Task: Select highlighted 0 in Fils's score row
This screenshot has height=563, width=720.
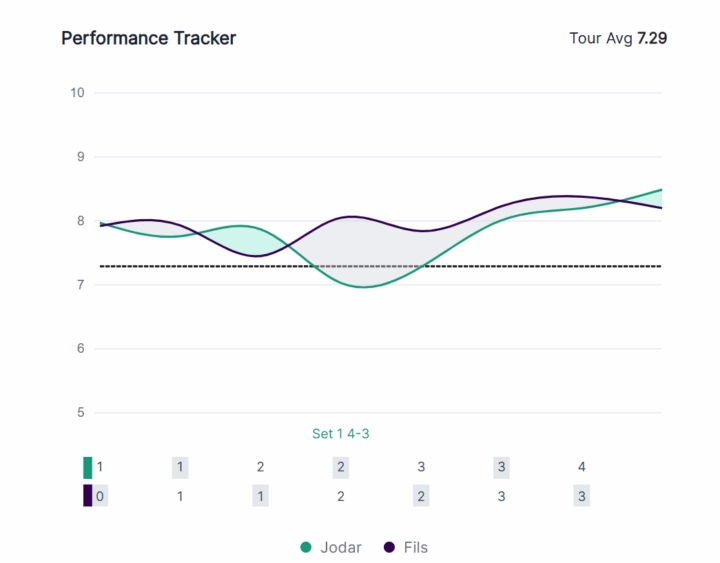Action: (100, 496)
